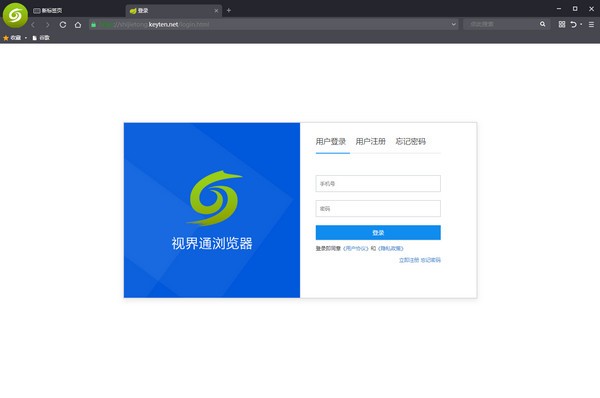The image size is (600, 398).
Task: Open the four-squares apps grid icon
Action: pos(562,24)
